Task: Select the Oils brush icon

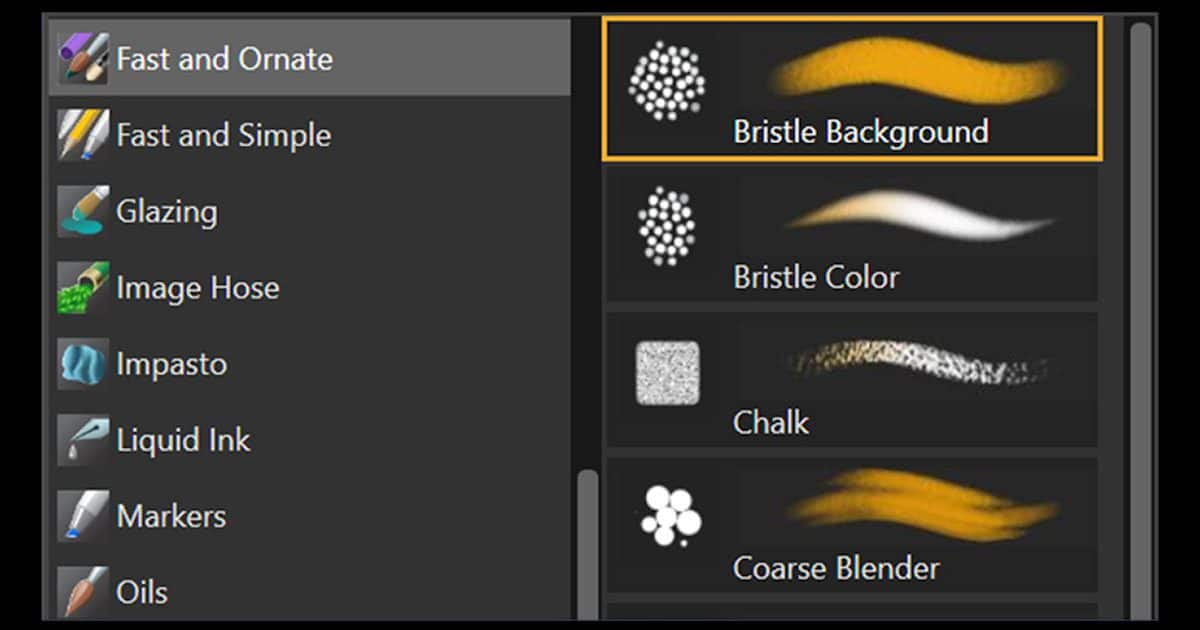Action: [85, 591]
